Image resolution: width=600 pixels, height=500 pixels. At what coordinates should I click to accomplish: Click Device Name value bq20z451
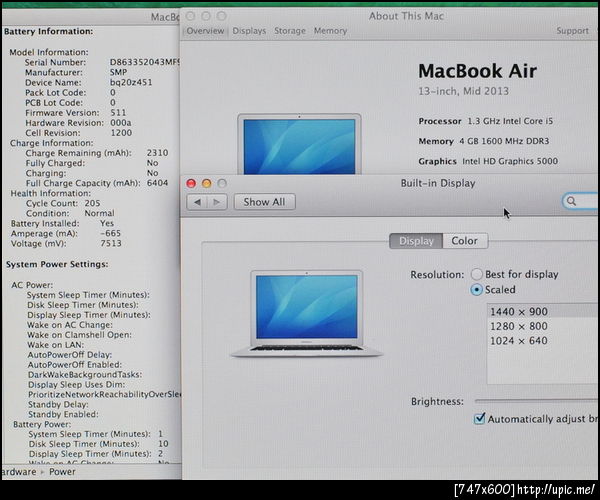[x=131, y=82]
